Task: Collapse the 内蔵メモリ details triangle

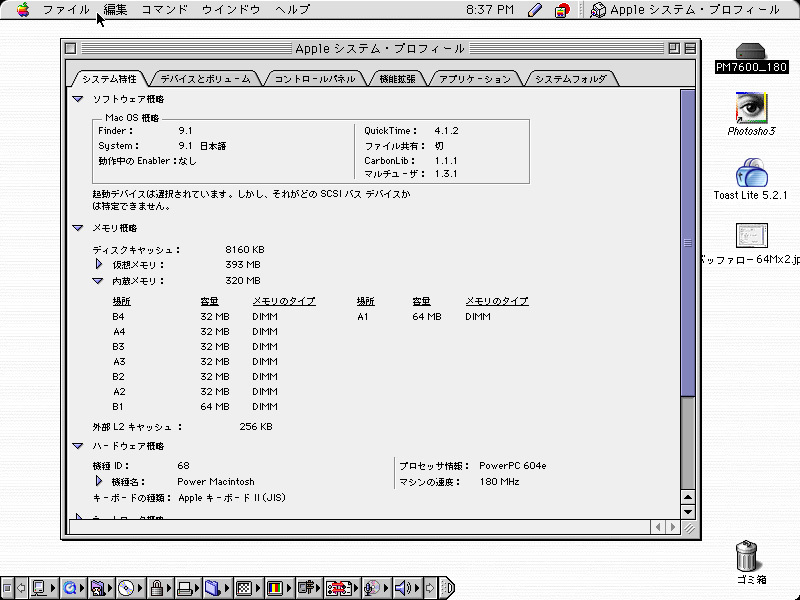Action: point(97,281)
